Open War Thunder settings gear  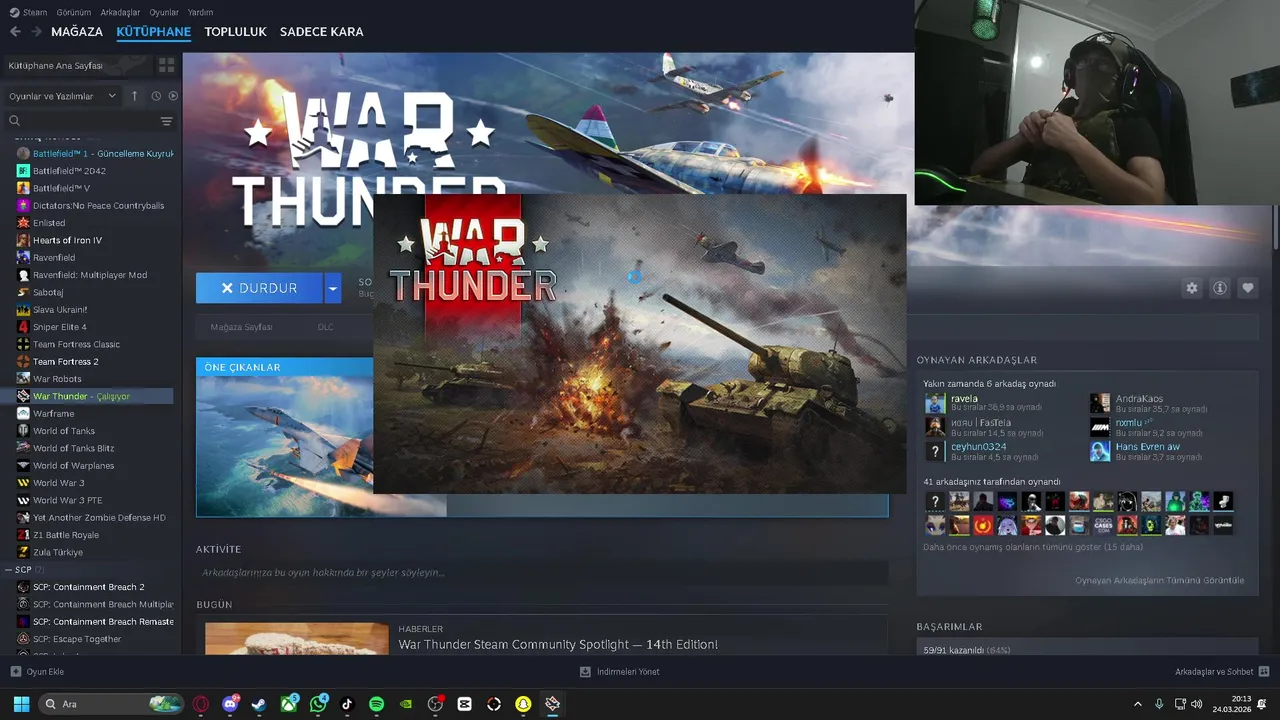1191,288
